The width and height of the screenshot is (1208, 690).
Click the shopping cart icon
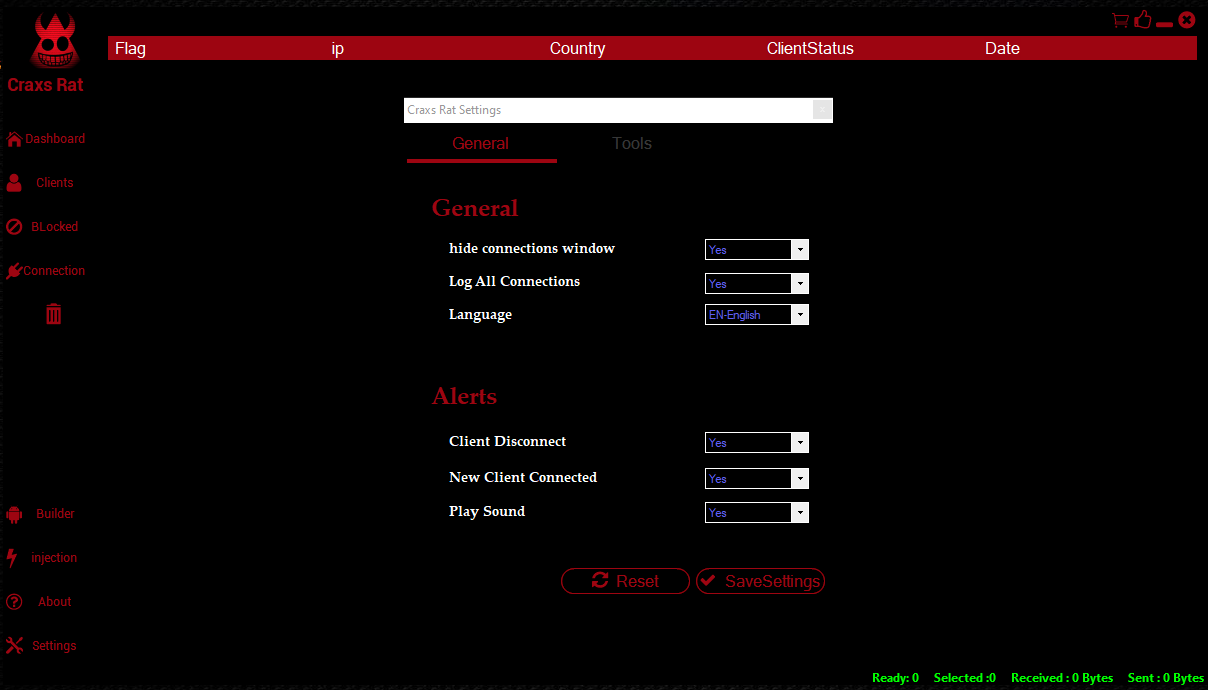coord(1120,20)
